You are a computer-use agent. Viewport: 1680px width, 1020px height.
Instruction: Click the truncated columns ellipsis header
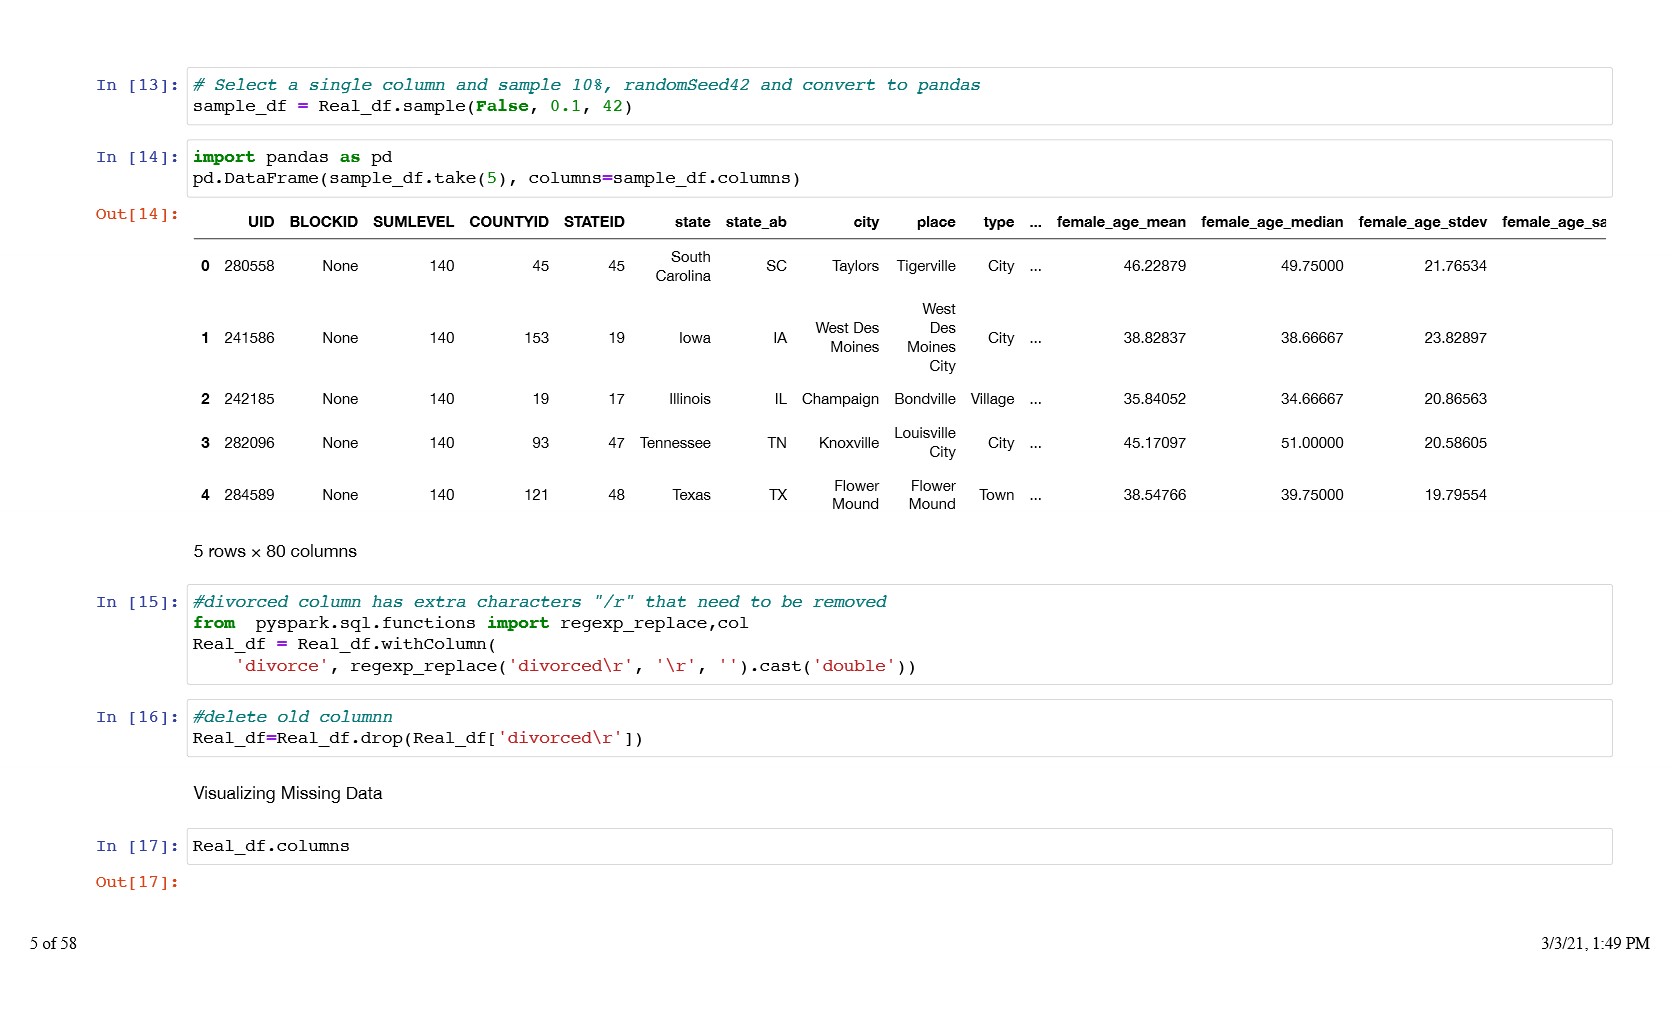[x=1035, y=222]
